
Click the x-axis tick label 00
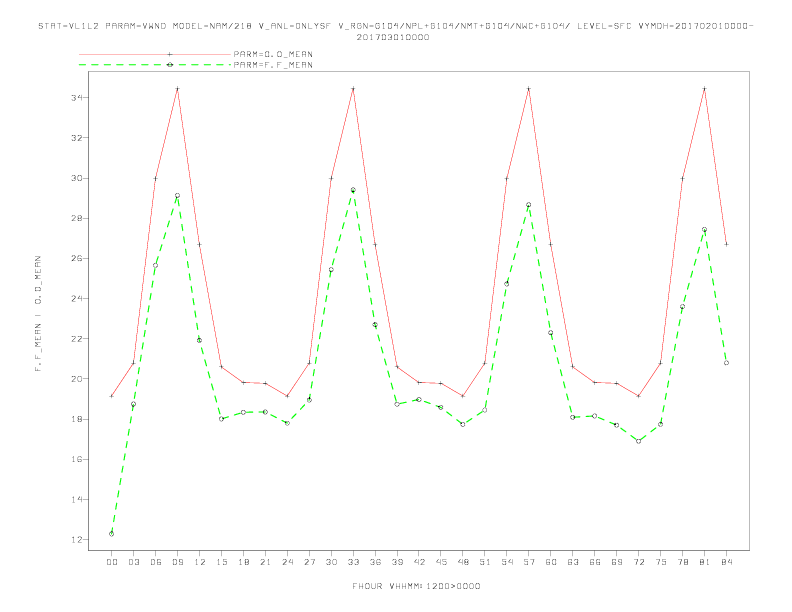pos(112,562)
